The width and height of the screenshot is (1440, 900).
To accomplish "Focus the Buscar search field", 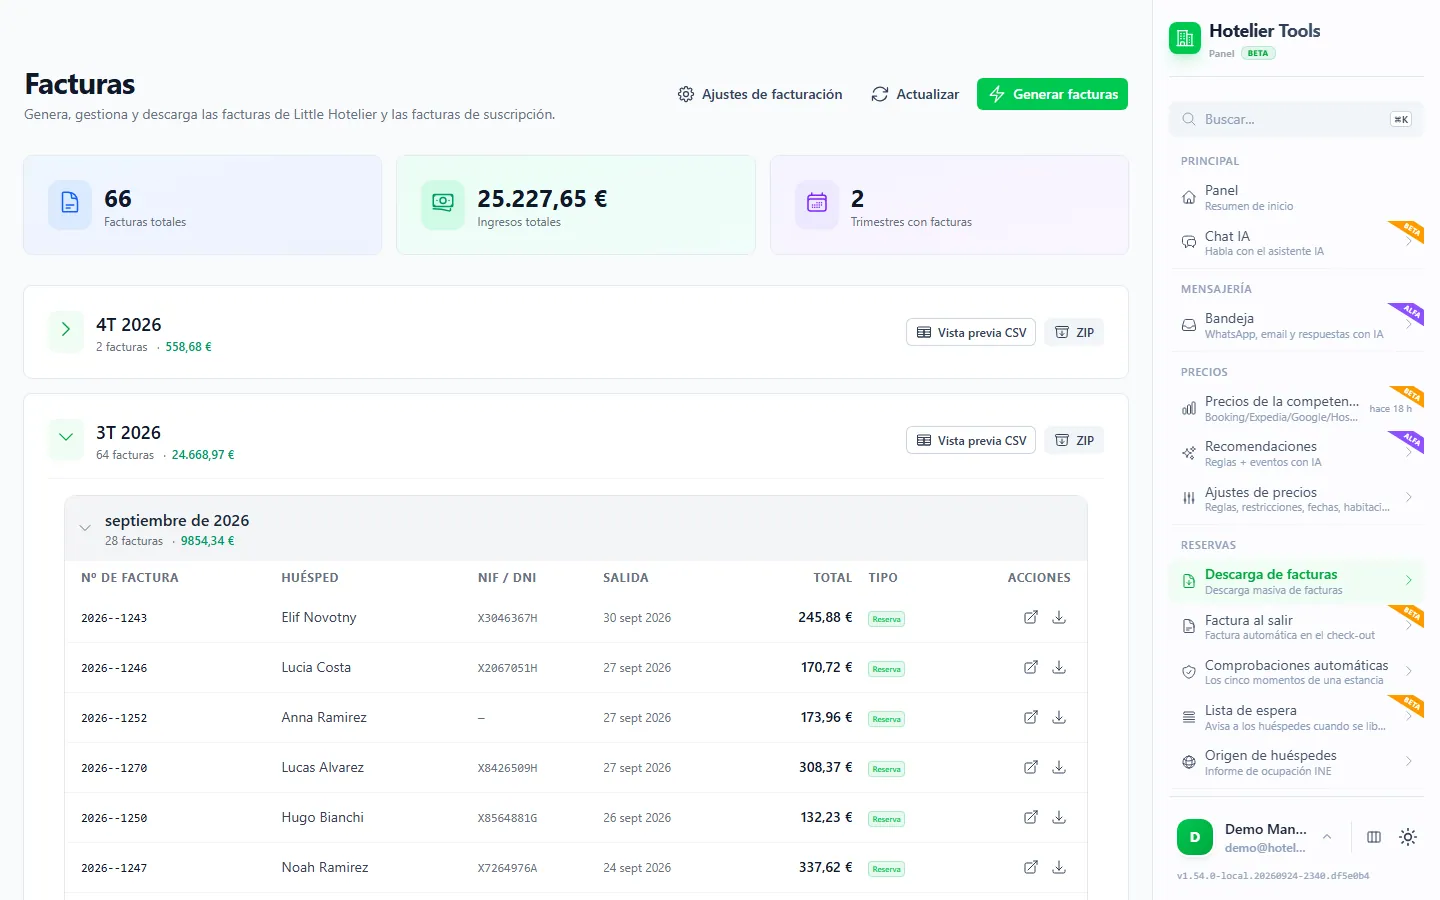I will 1296,119.
